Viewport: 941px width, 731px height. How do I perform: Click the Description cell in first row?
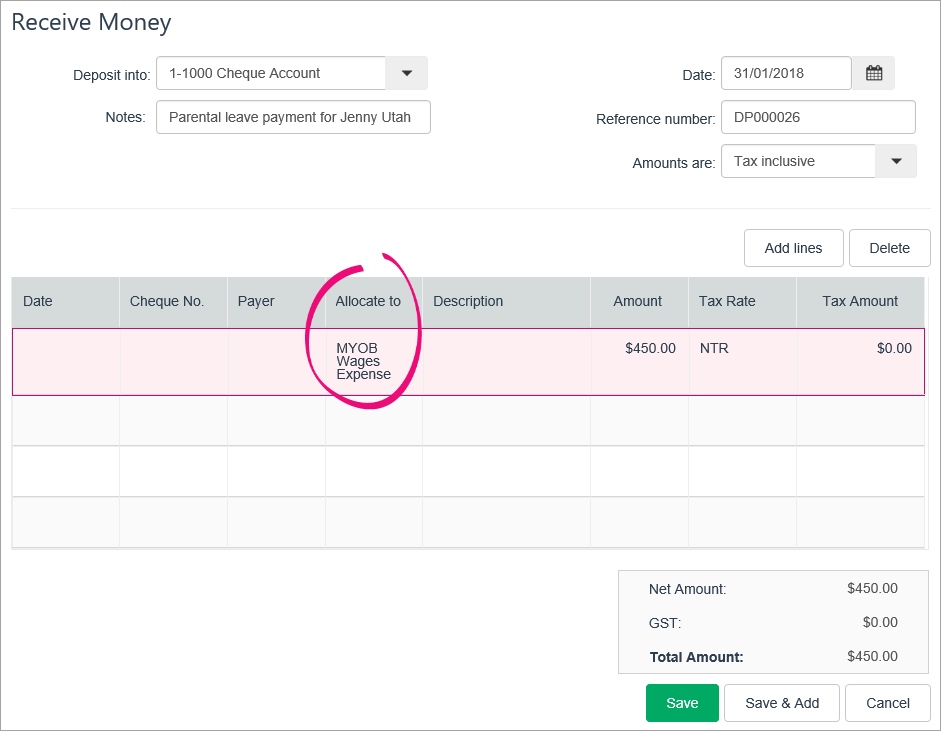pos(506,361)
